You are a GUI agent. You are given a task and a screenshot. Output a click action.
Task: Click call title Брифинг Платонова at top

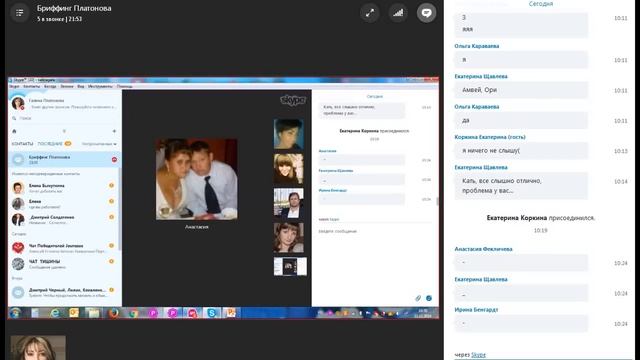[x=74, y=8]
